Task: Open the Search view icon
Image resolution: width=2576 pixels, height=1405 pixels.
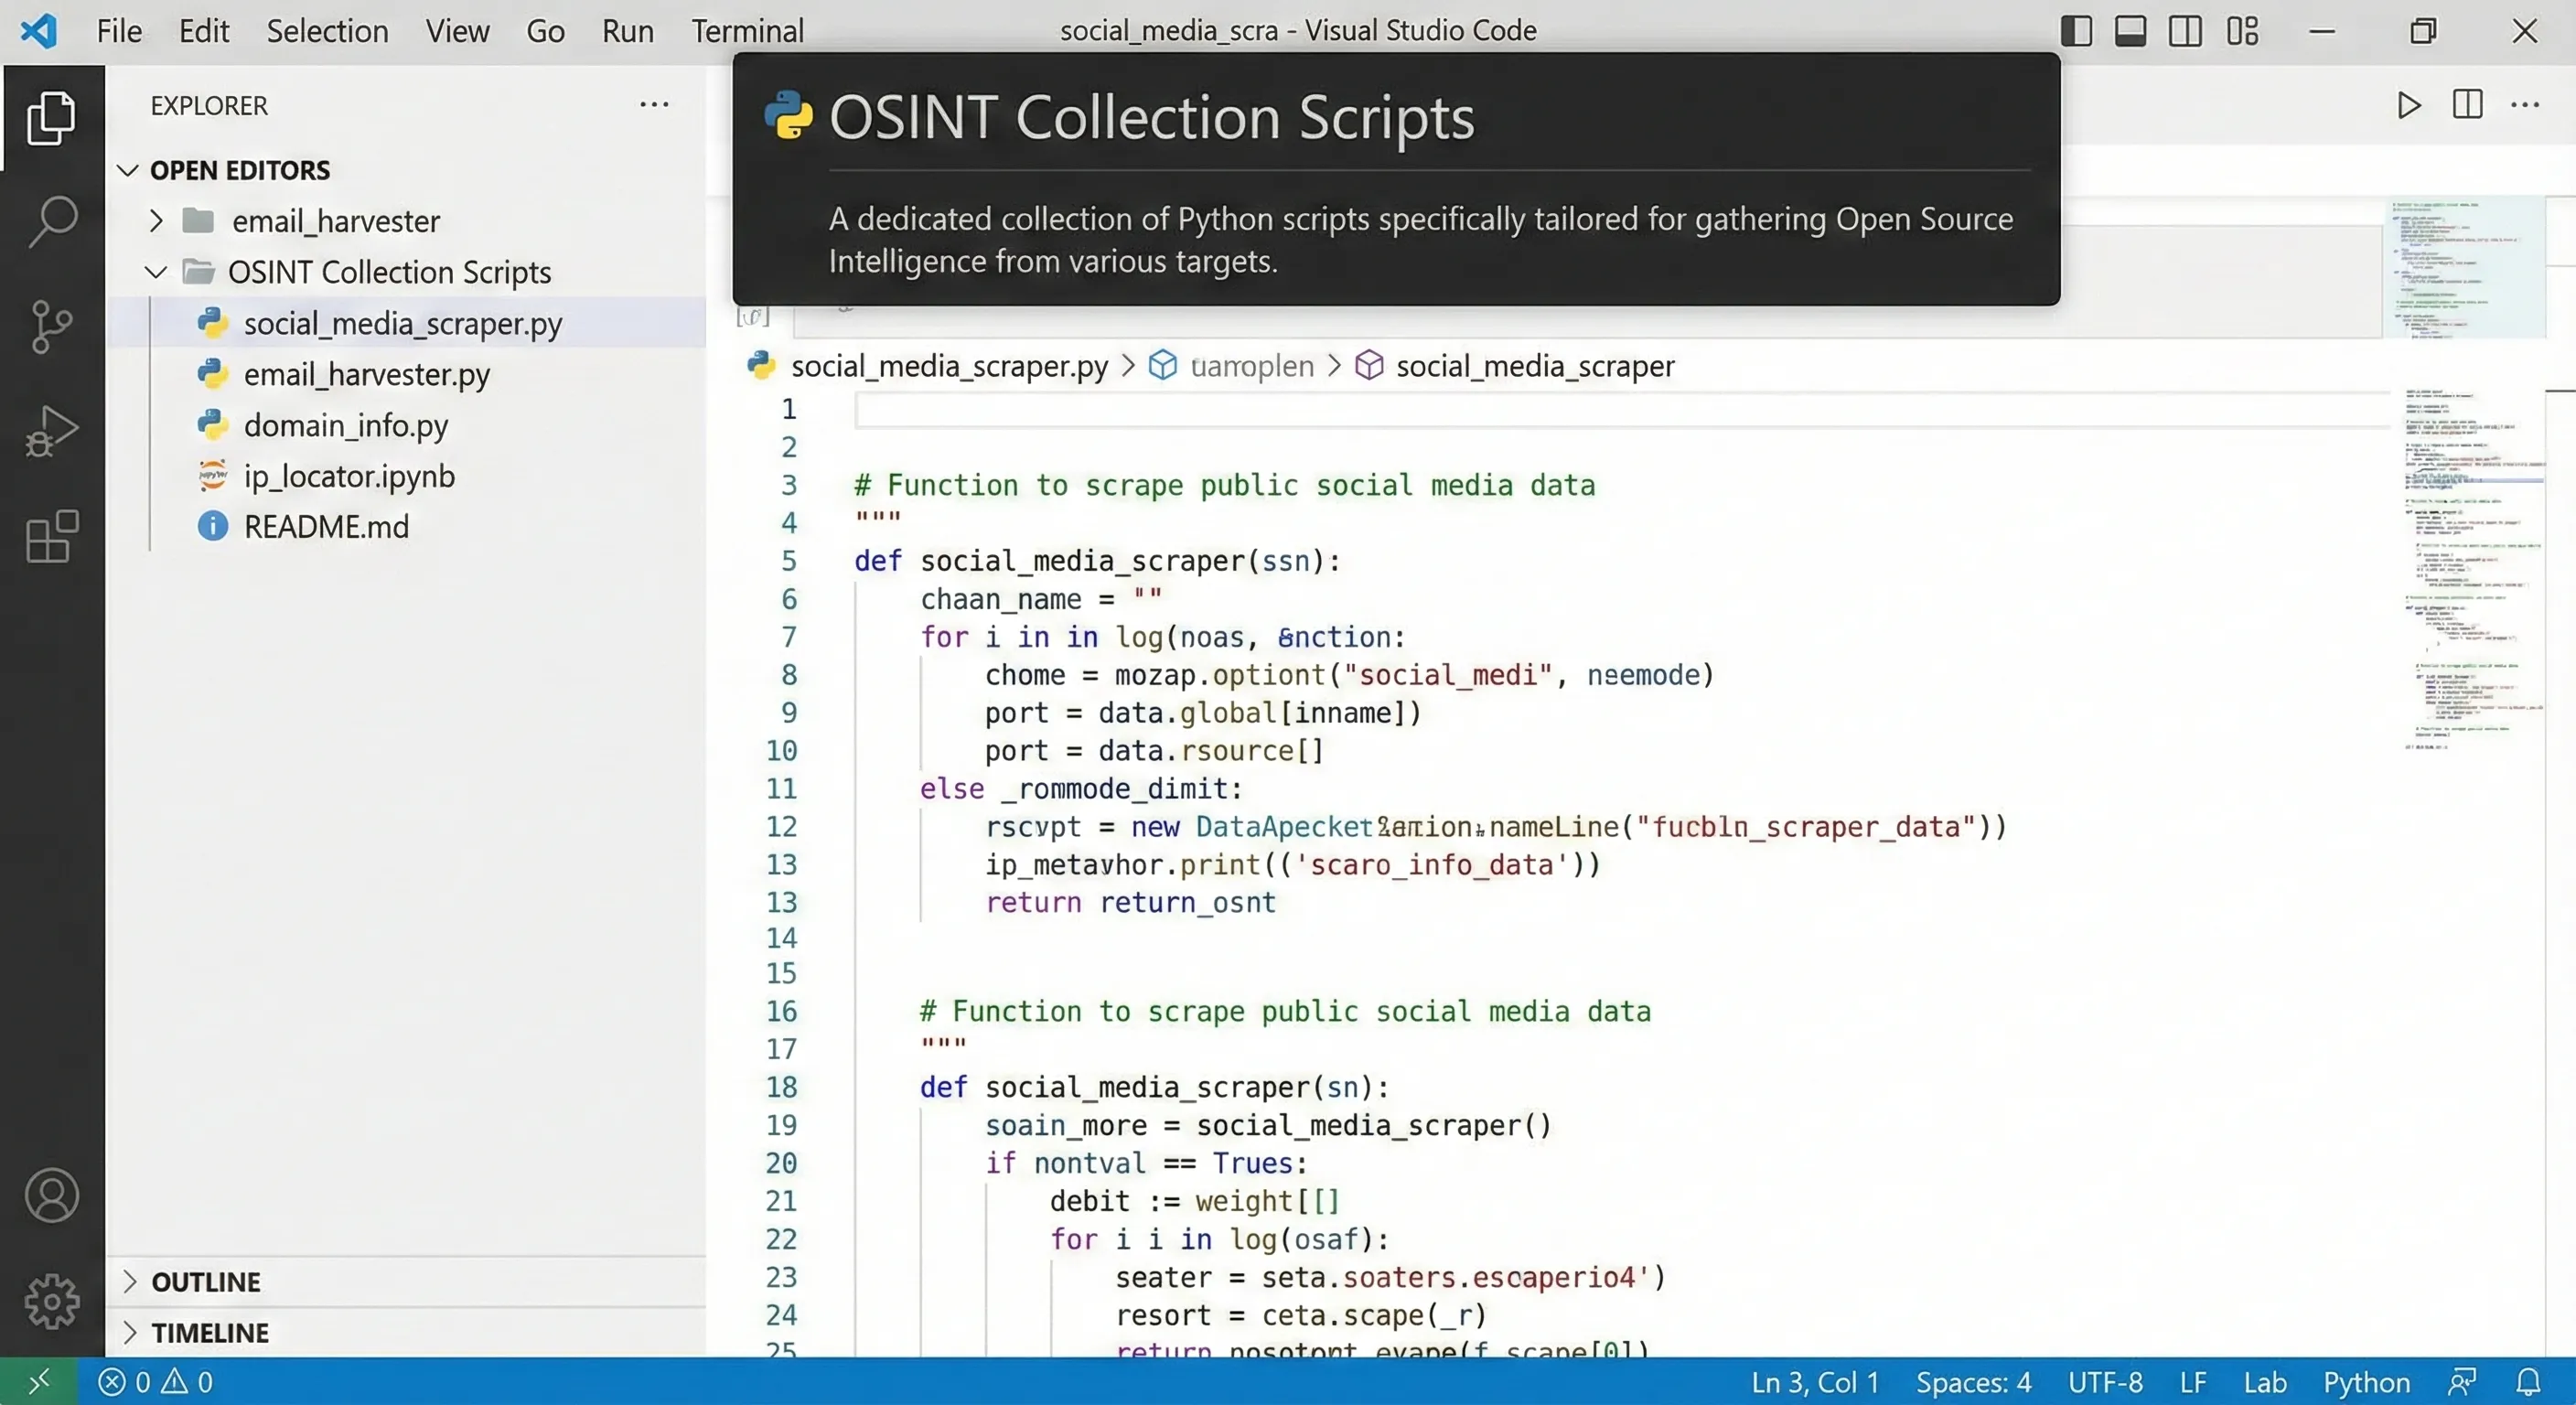Action: [51, 222]
